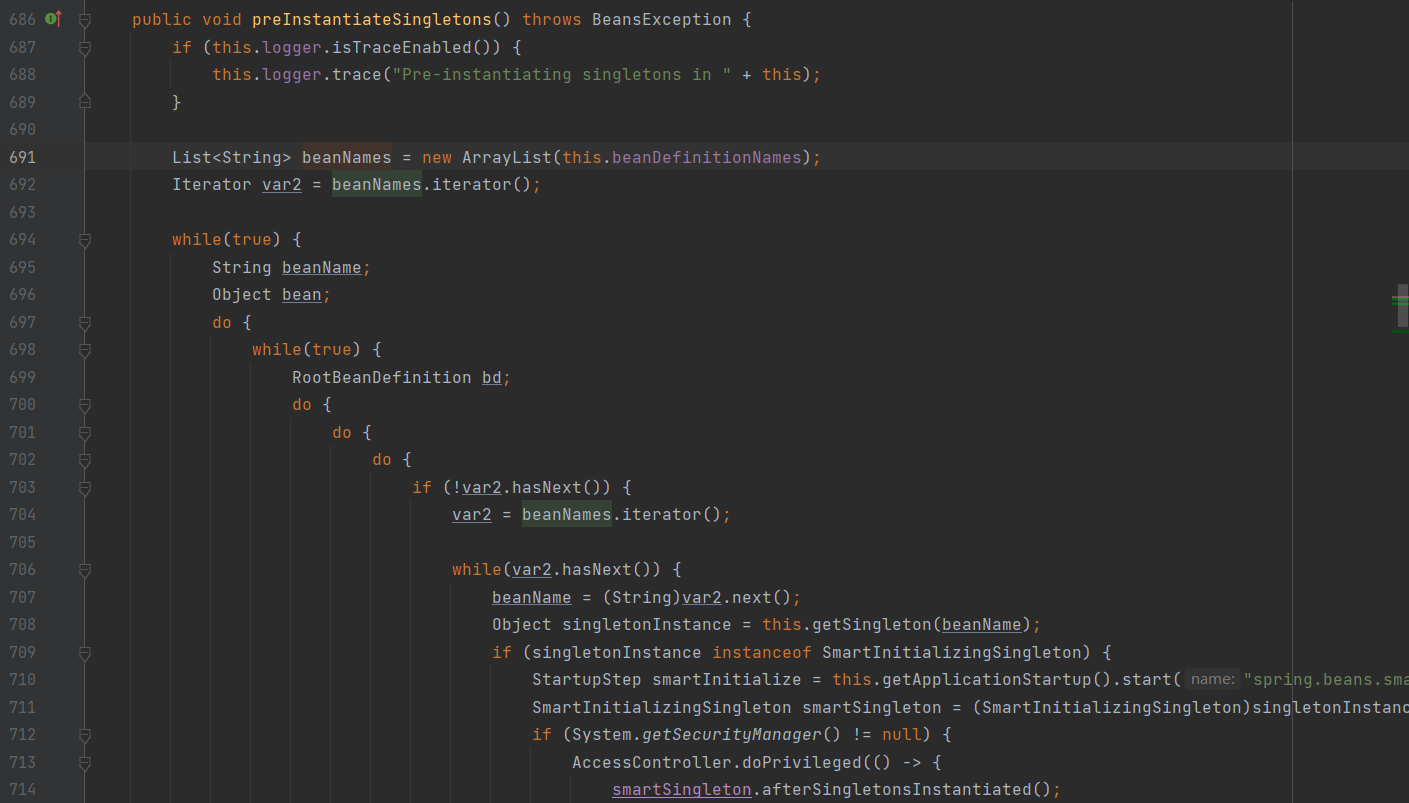Click 'doPrivileged' on line 713
This screenshot has height=803, width=1409.
tap(802, 762)
